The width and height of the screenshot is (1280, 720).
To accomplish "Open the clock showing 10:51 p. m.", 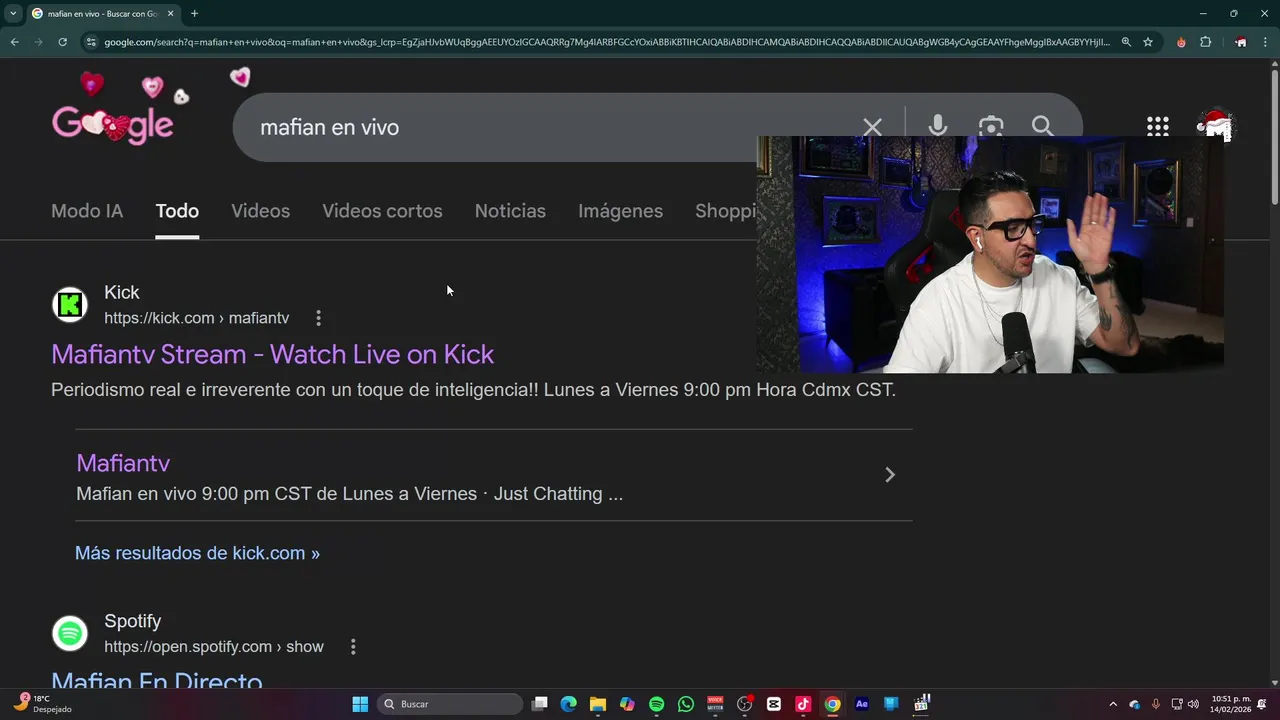I will [1231, 704].
